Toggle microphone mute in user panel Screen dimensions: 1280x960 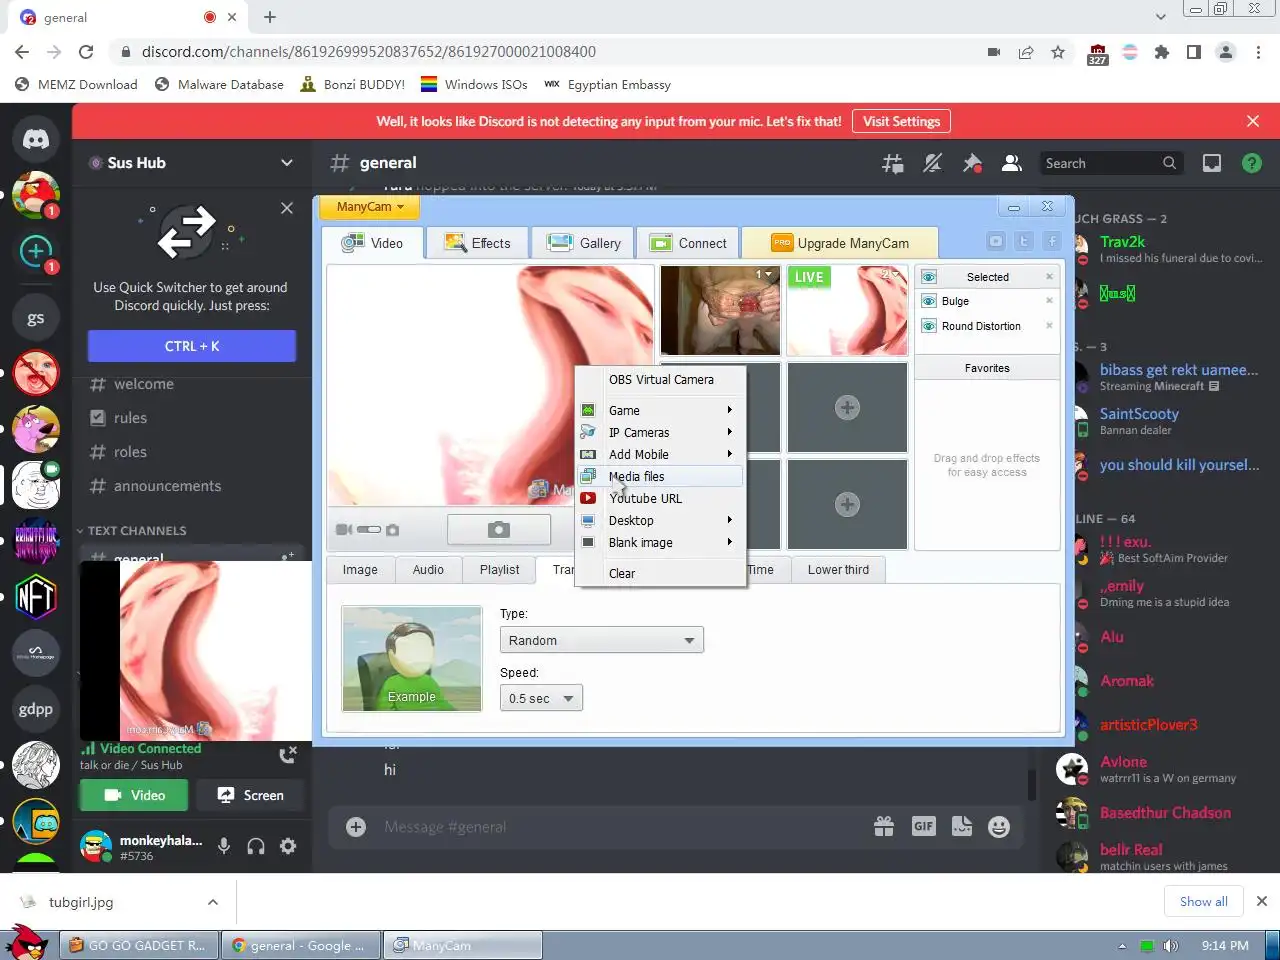click(224, 846)
